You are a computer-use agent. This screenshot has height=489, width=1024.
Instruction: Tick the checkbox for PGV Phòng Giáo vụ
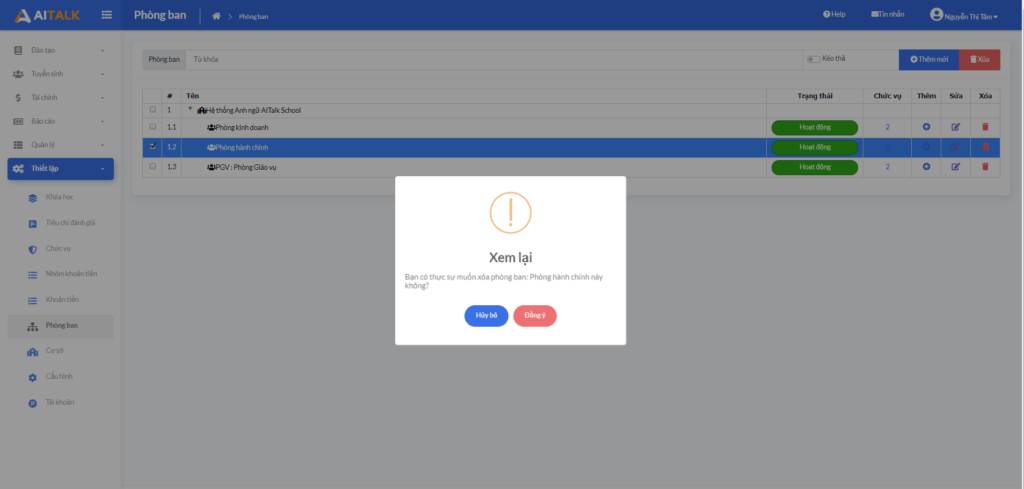(153, 166)
